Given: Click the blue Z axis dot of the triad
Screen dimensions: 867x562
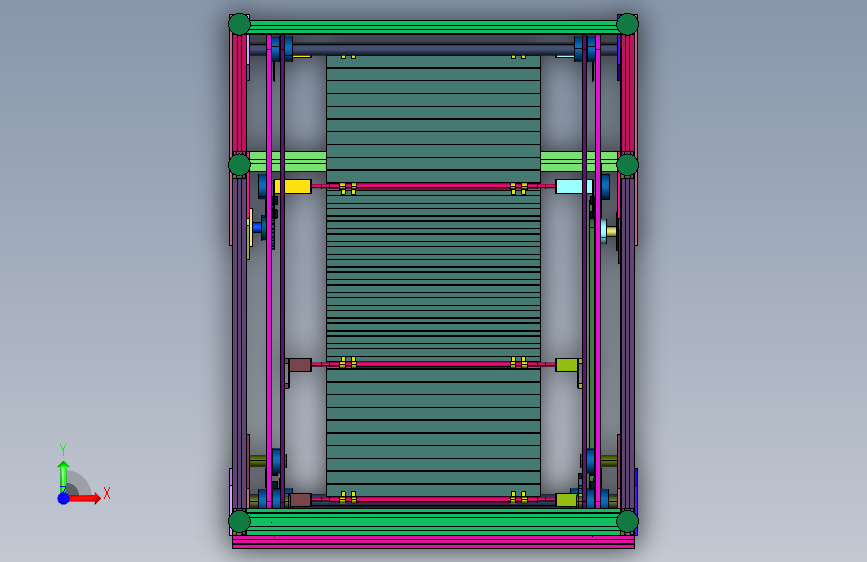Looking at the screenshot, I should [64, 498].
